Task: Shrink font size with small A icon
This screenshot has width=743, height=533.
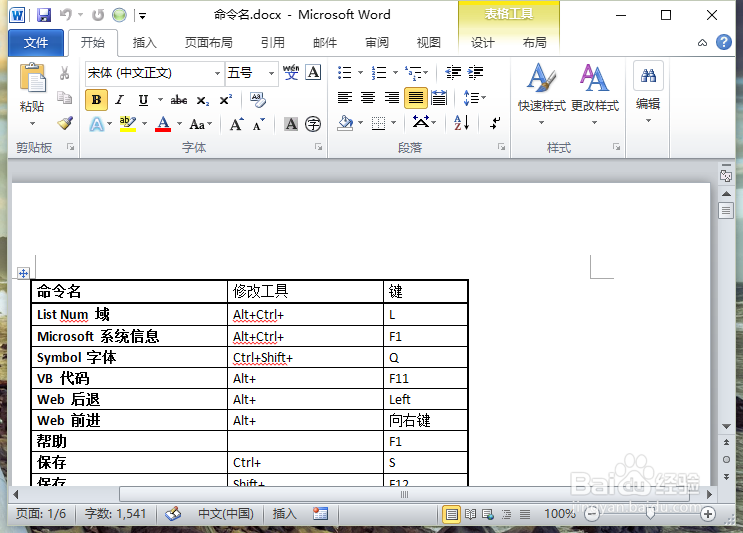Action: 258,124
